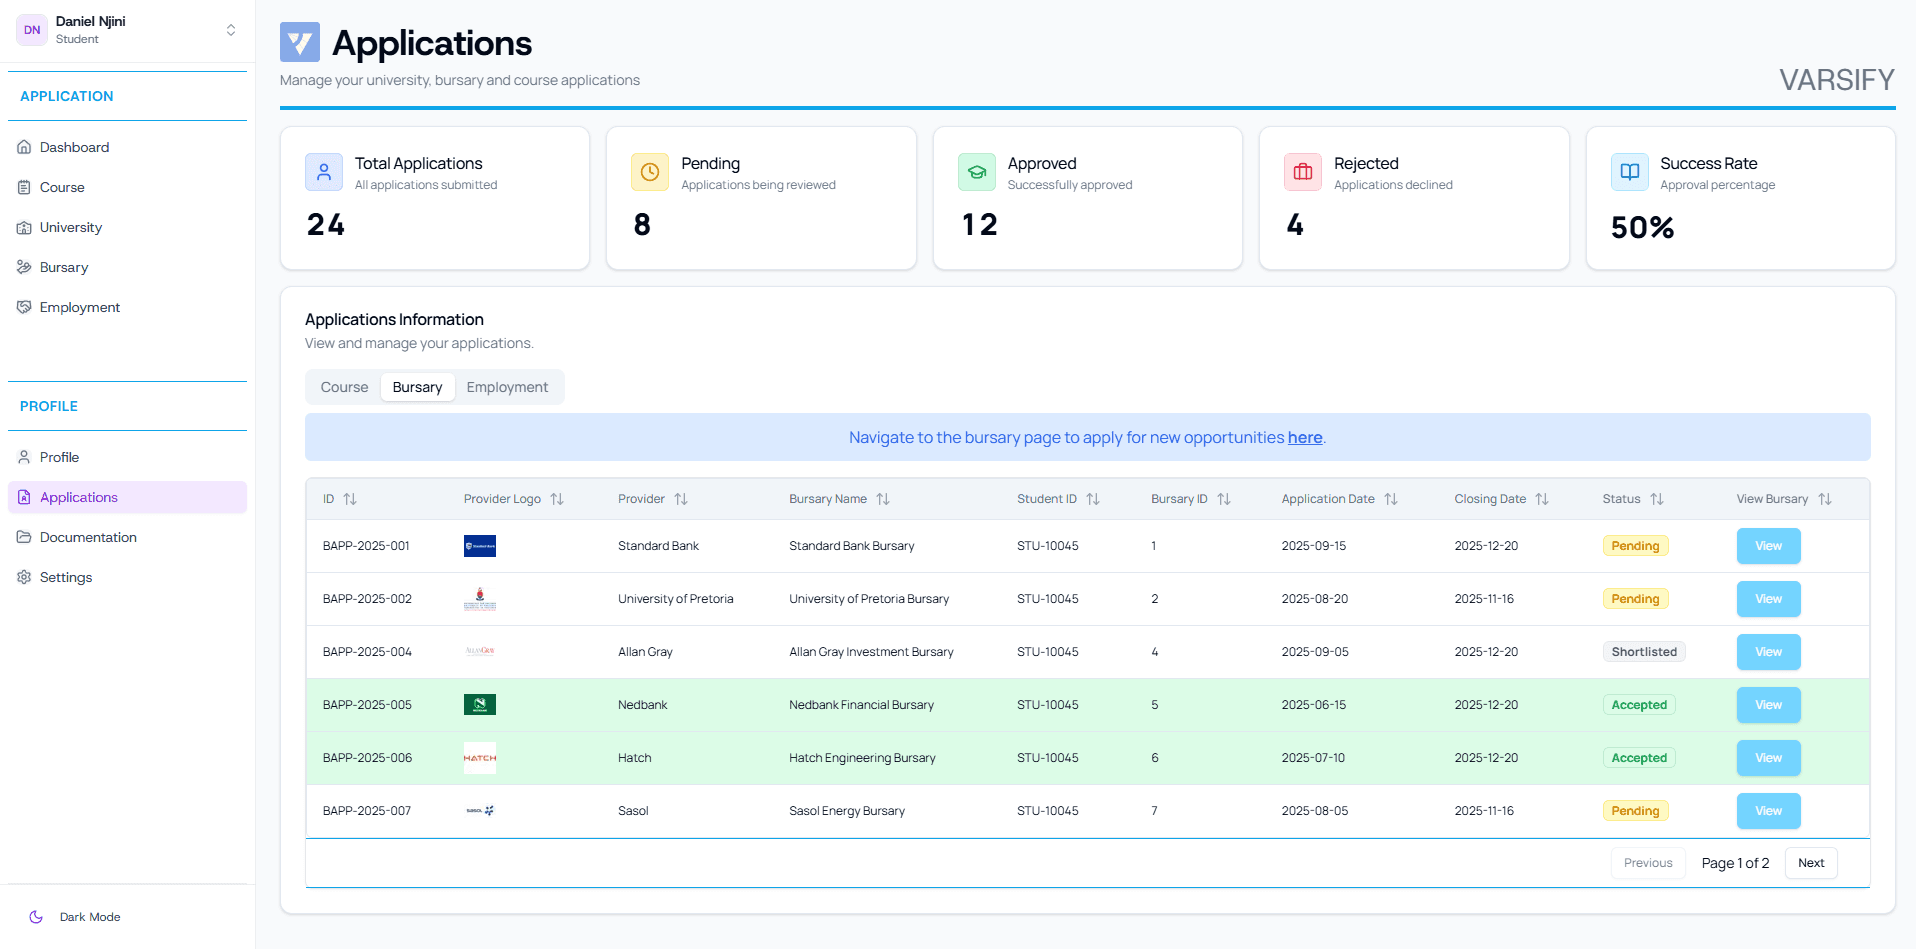Image resolution: width=1916 pixels, height=949 pixels.
Task: Switch to the Employment tab
Action: coord(507,387)
